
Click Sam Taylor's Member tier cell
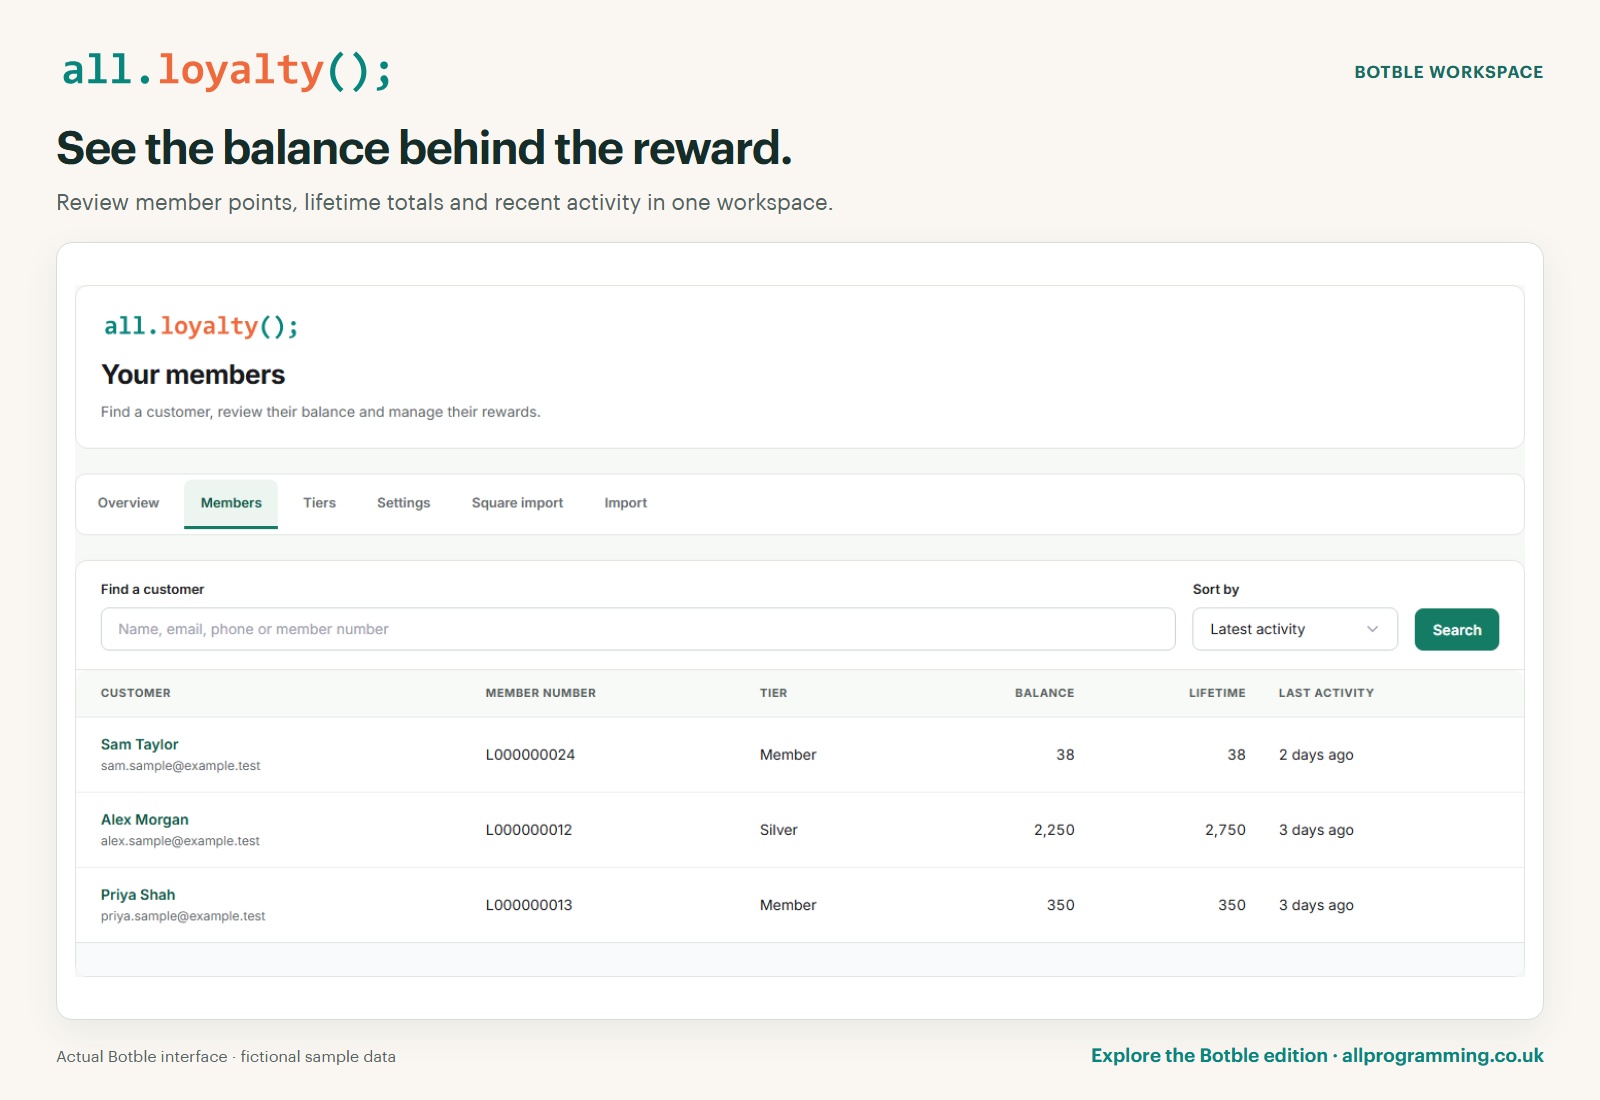(788, 755)
